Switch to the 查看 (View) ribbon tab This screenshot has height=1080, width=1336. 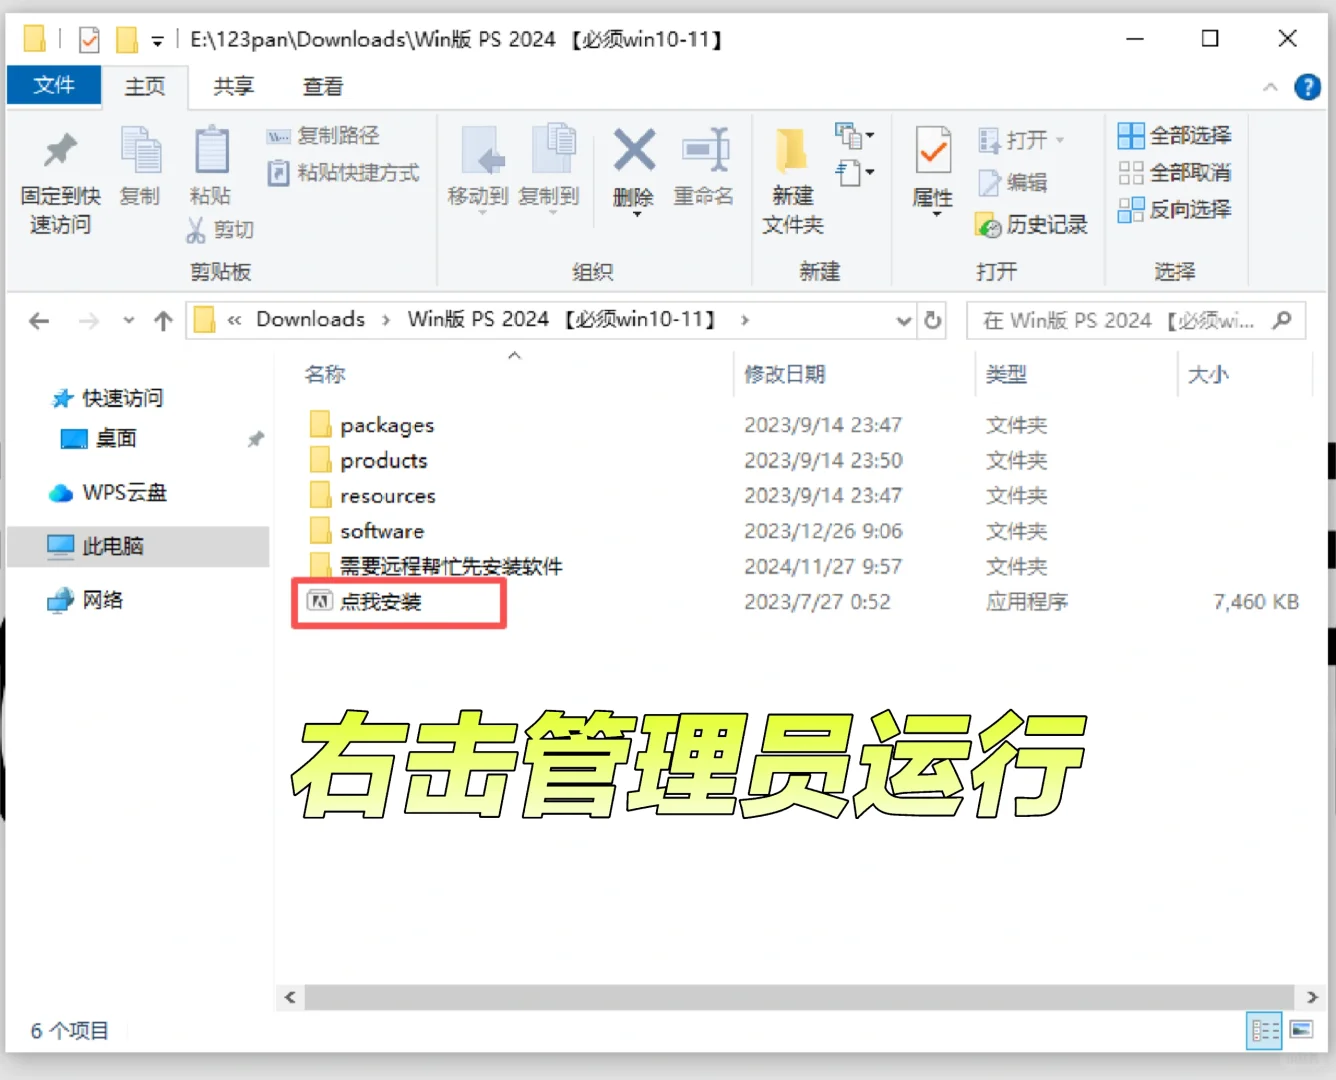(321, 86)
